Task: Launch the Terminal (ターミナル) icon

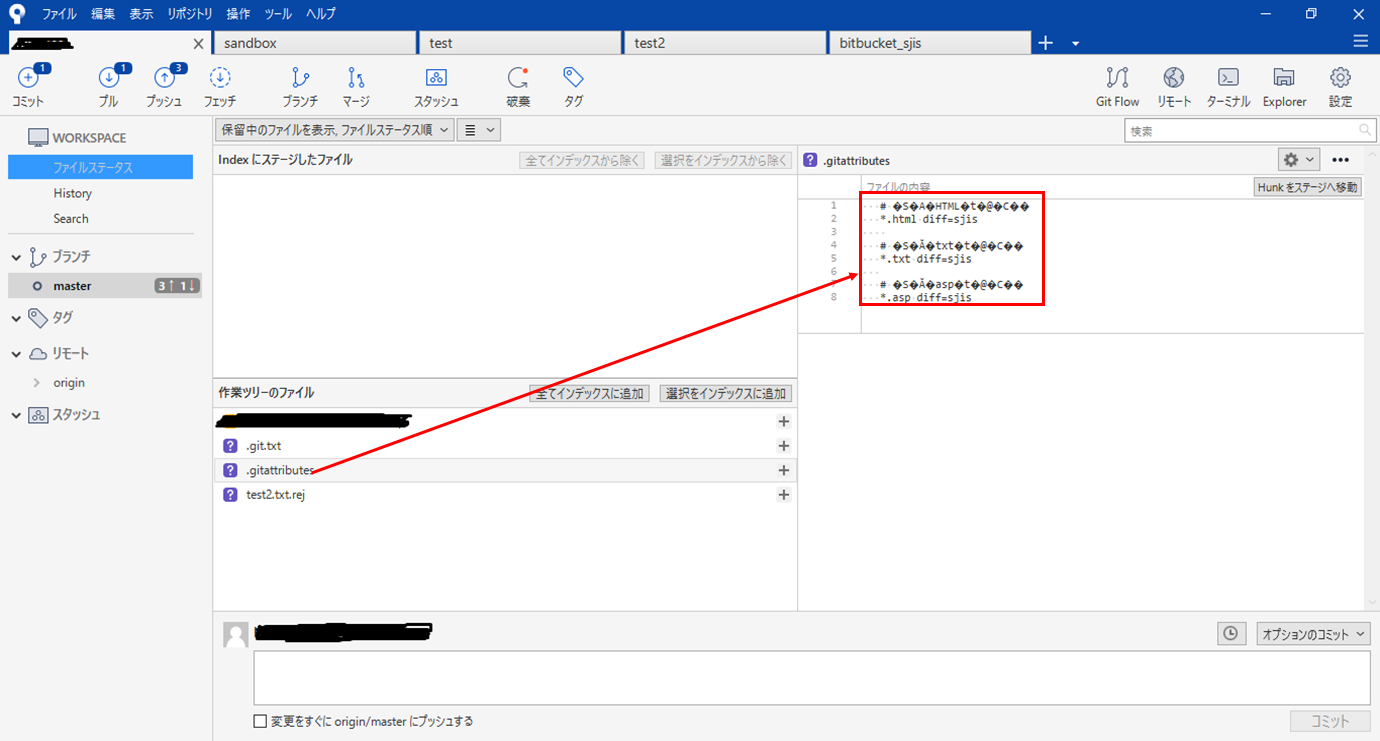Action: point(1229,77)
